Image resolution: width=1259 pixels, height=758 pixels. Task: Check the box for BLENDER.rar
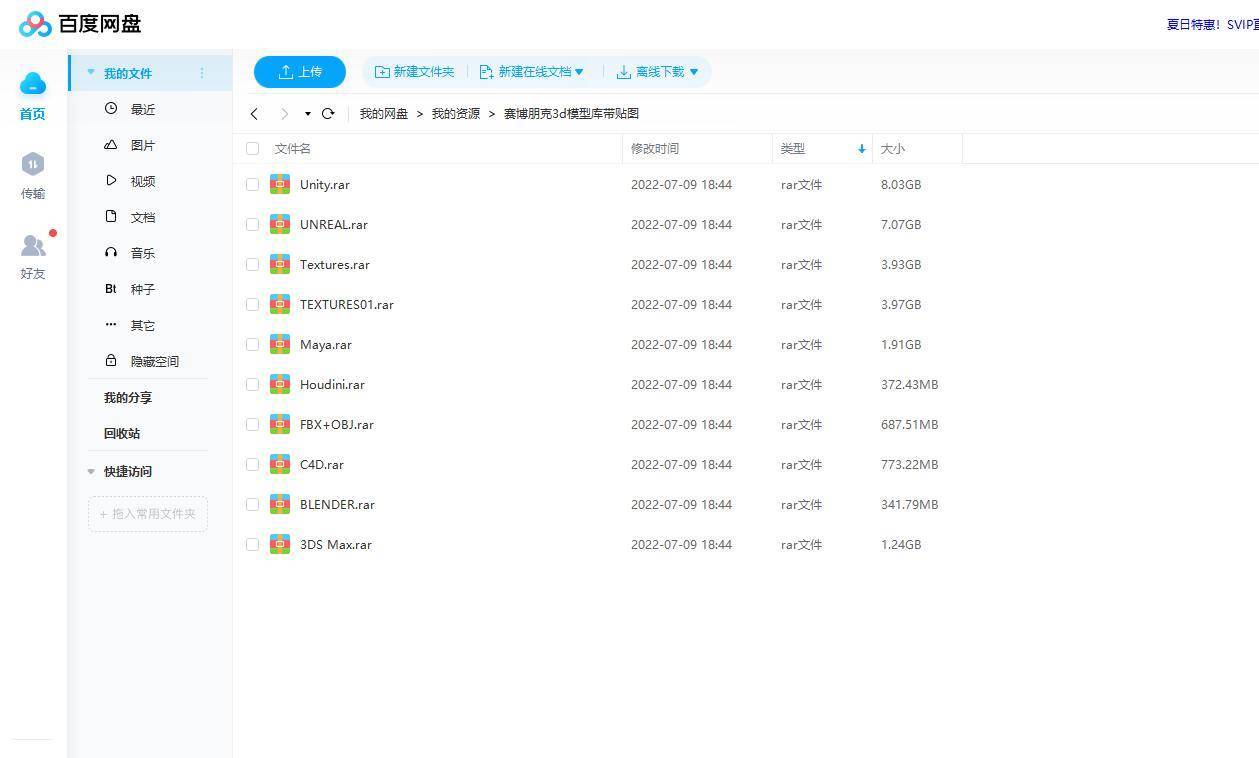tap(252, 504)
